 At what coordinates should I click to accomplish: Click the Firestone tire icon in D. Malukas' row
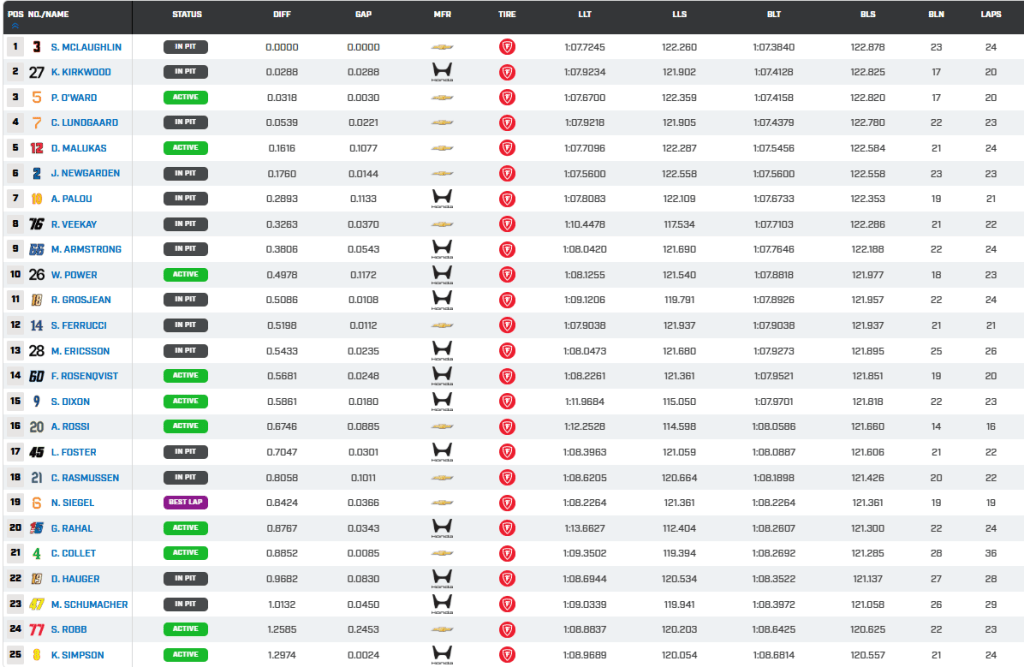[x=507, y=148]
